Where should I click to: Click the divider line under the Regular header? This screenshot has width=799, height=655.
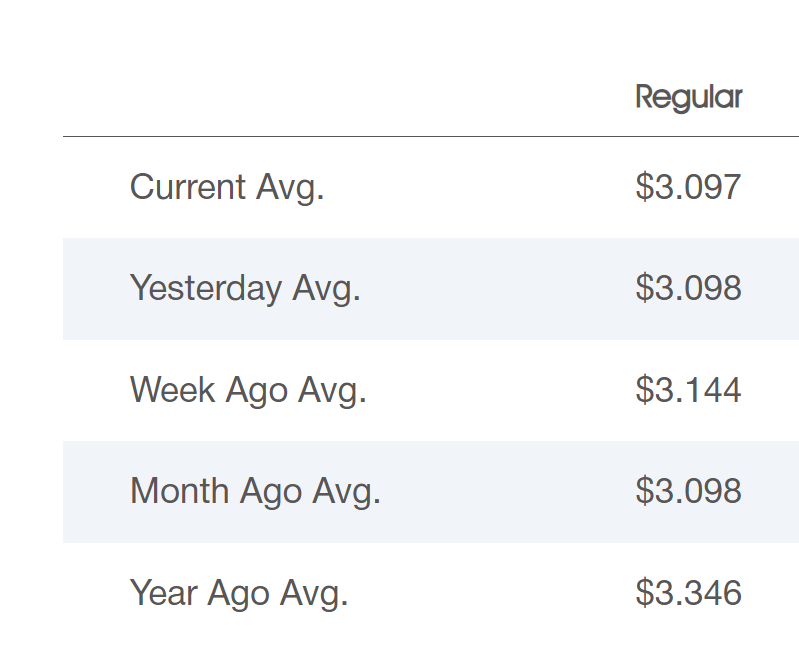pos(431,137)
